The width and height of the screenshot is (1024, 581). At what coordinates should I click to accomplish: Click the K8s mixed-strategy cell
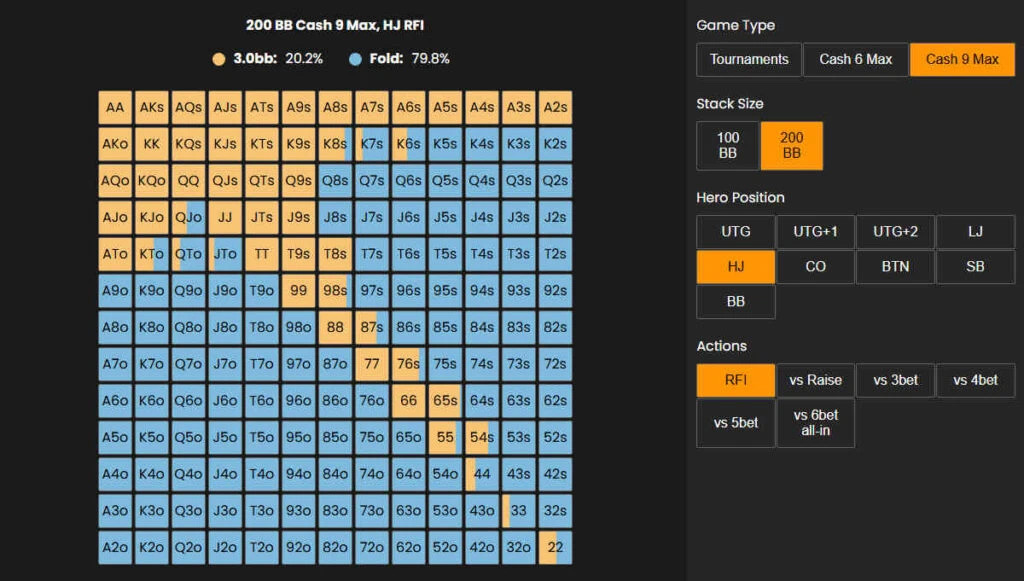pos(335,144)
